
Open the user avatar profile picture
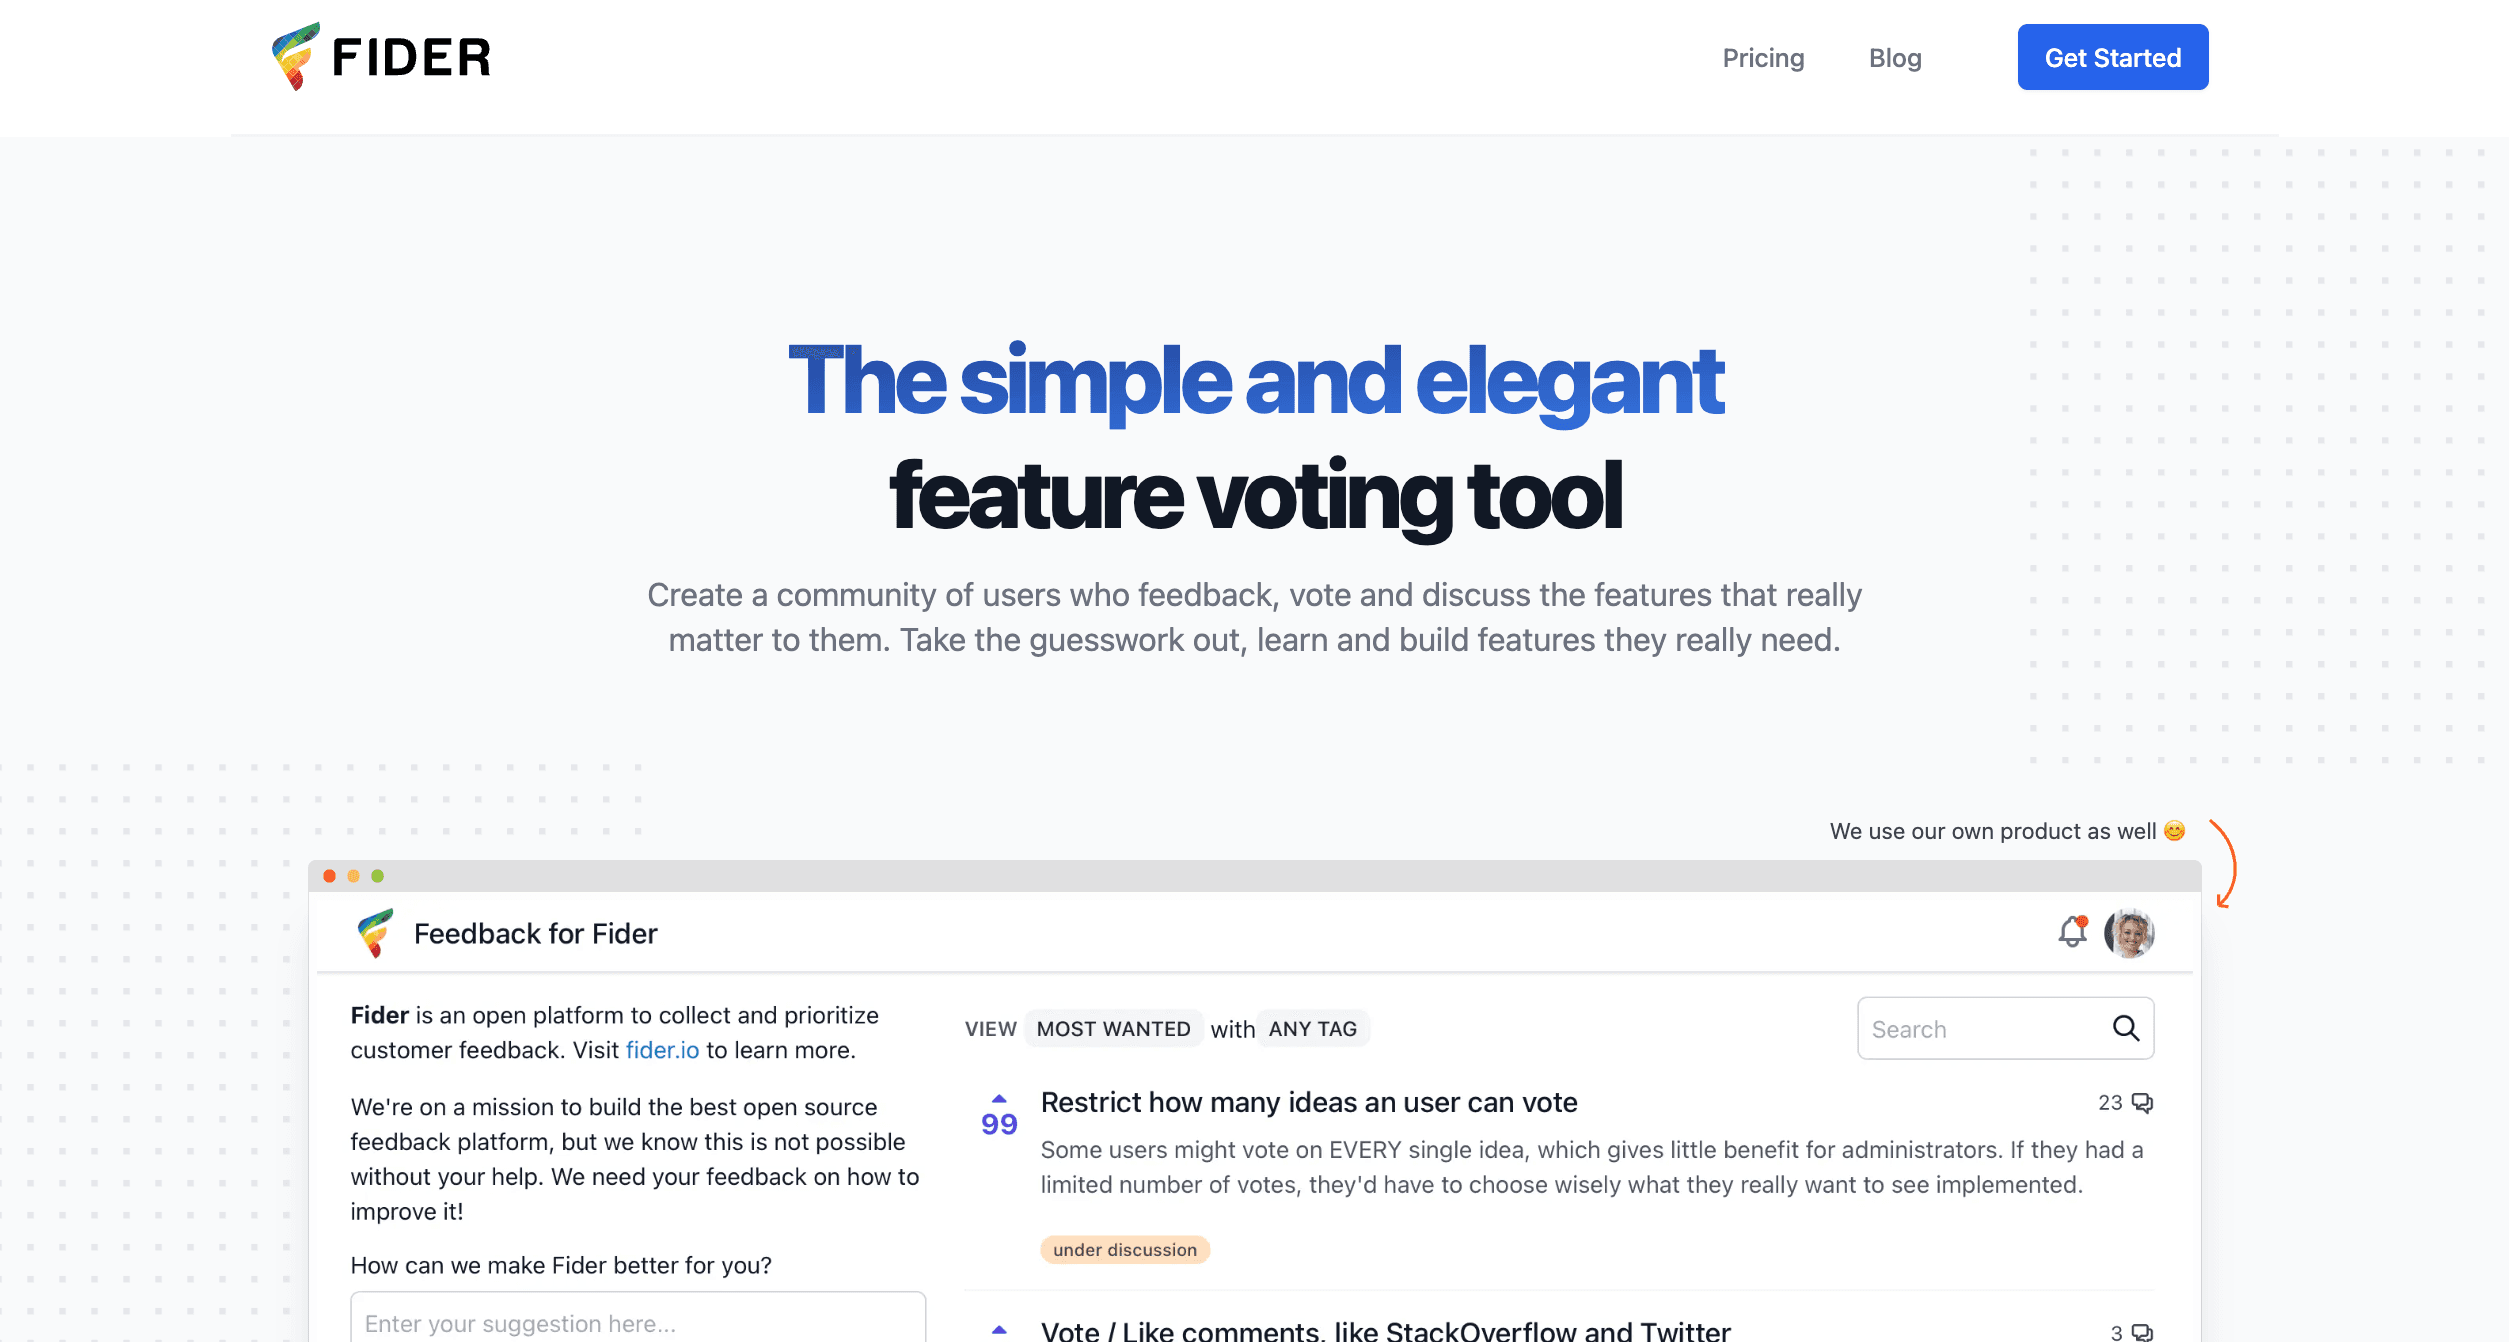[2129, 933]
